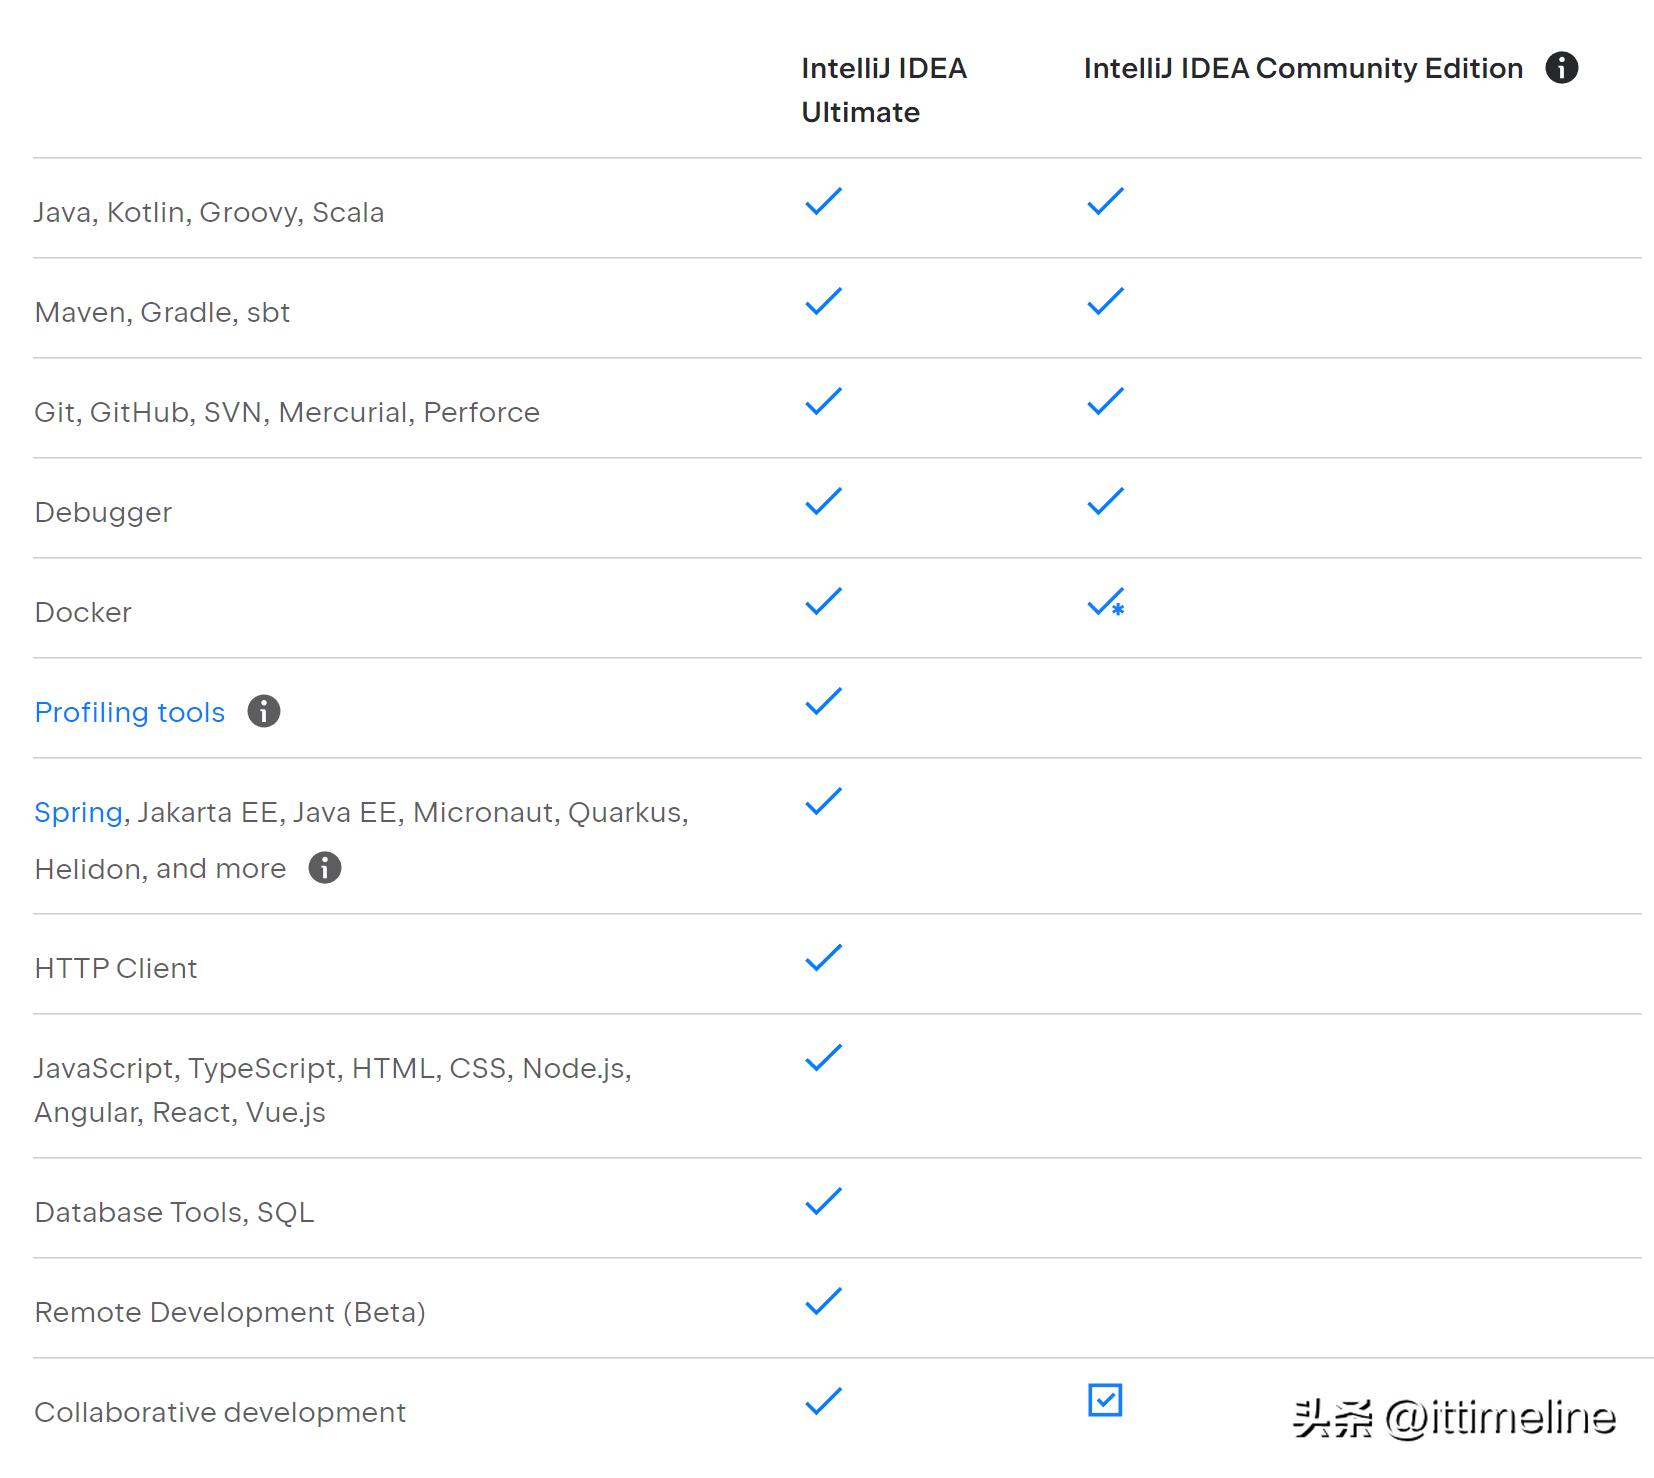The height and width of the screenshot is (1478, 1654).
Task: Click info icon beside Community Edition header
Action: [1561, 68]
